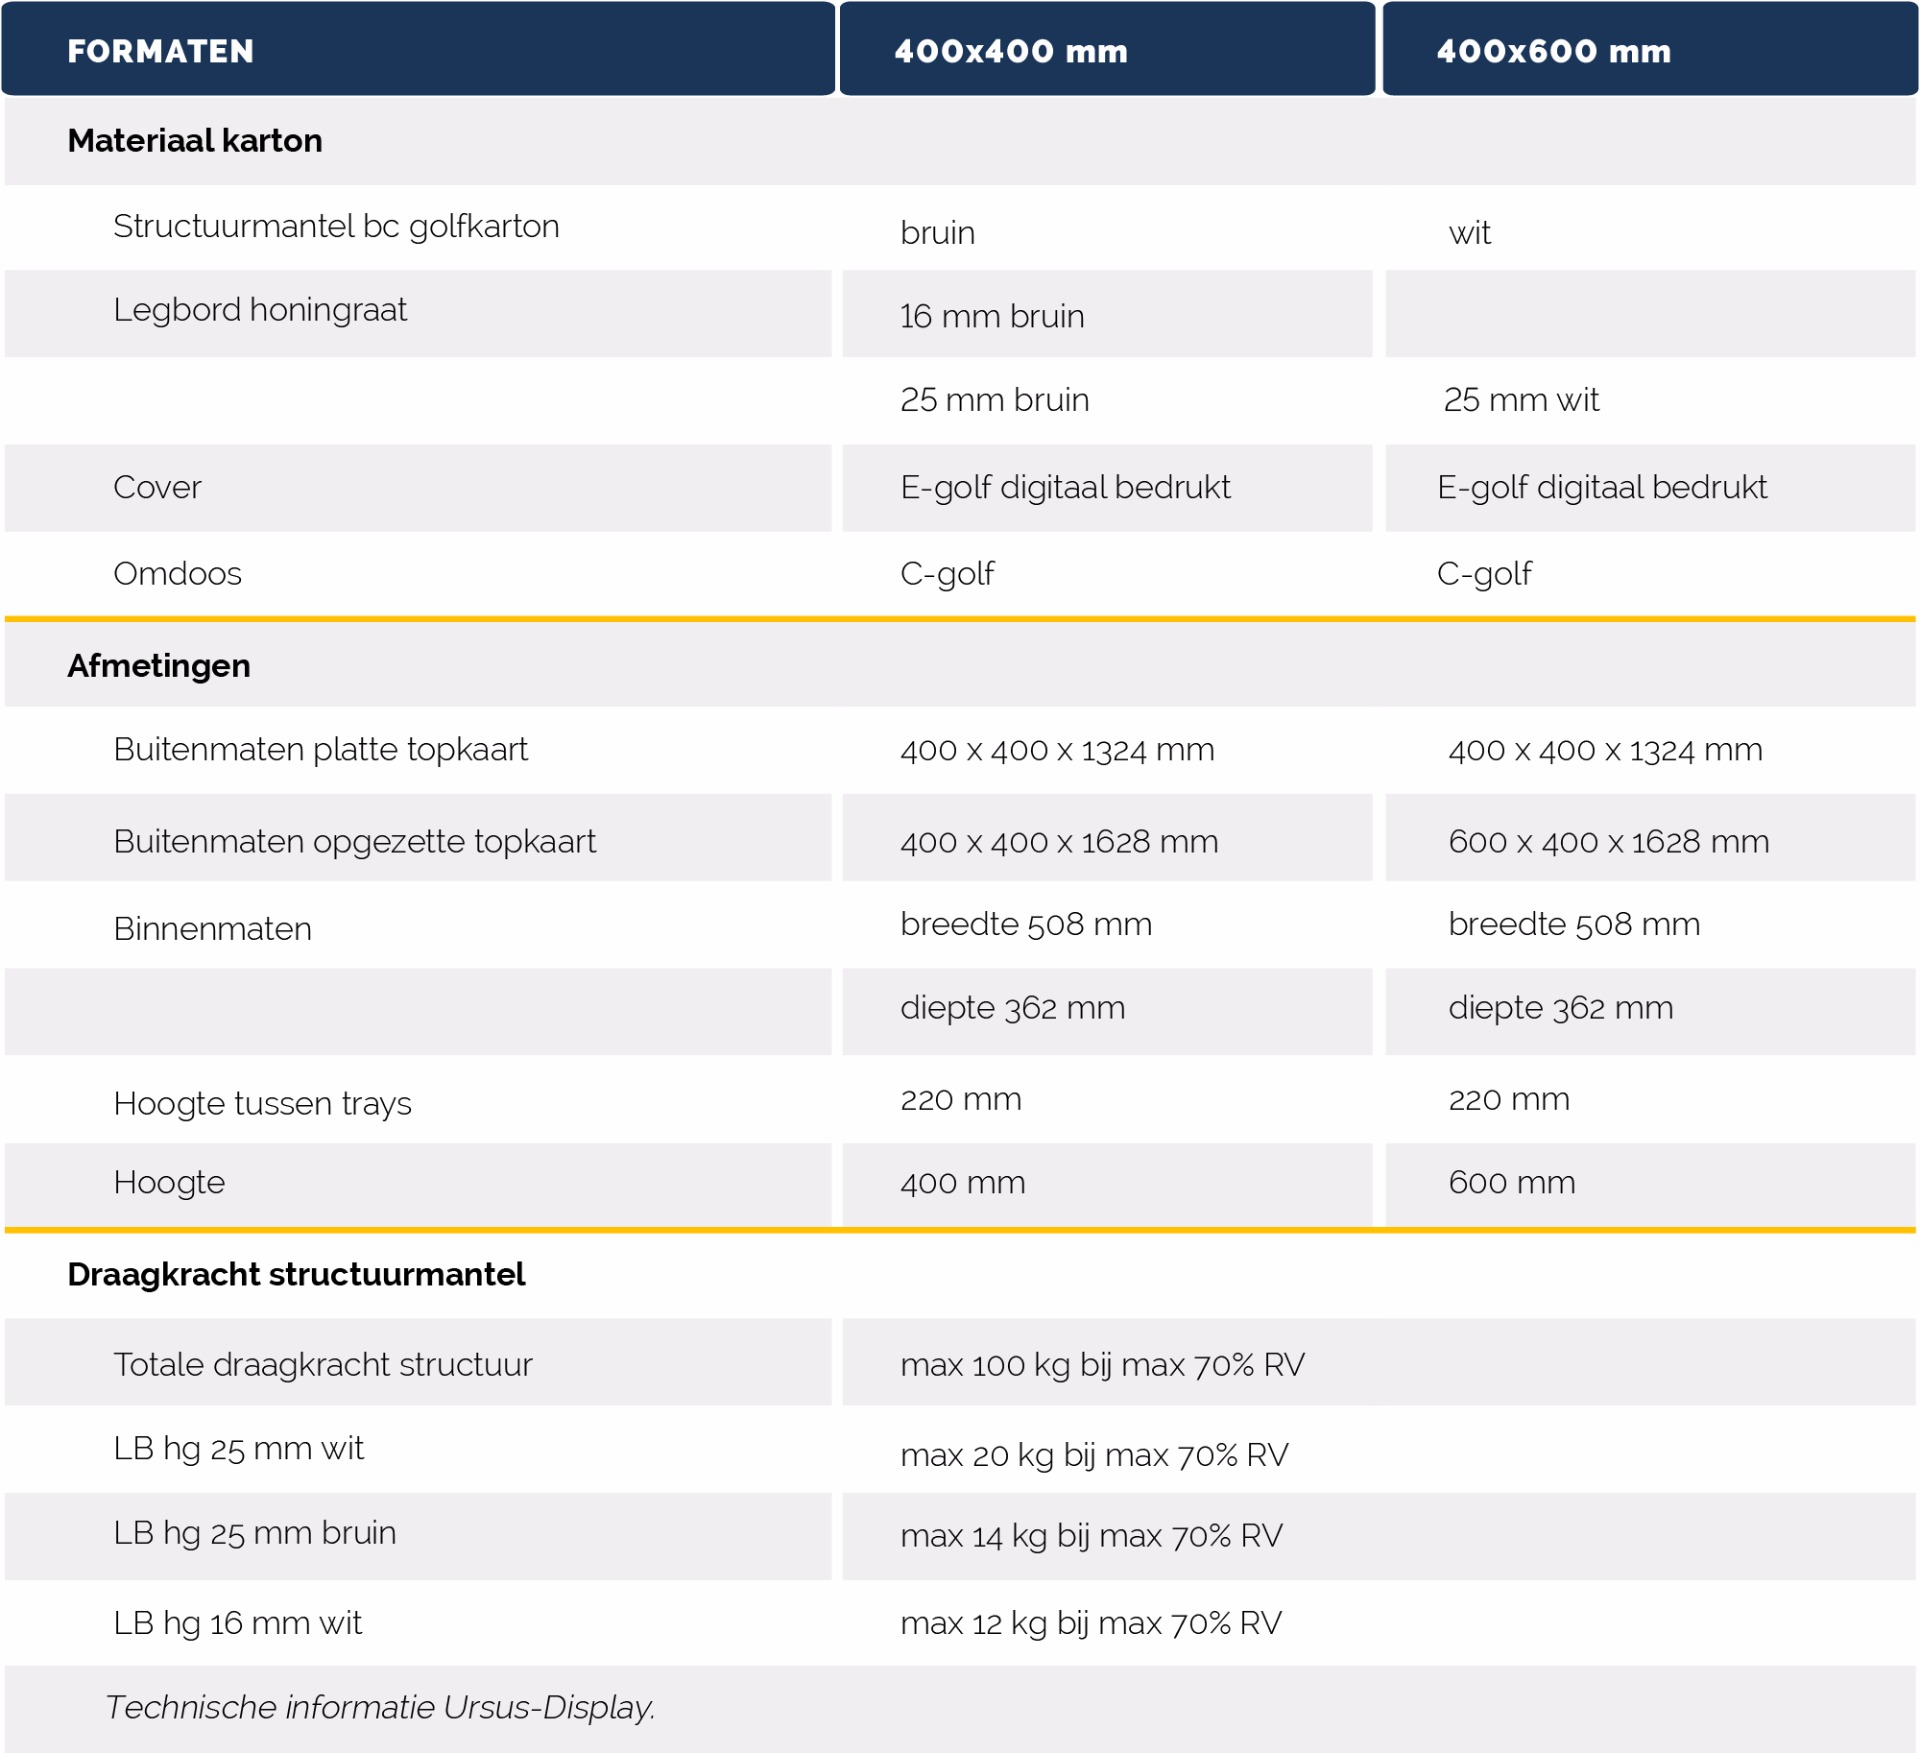Click the LB hg 25 mm bruin label
The image size is (1920, 1753).
click(254, 1533)
